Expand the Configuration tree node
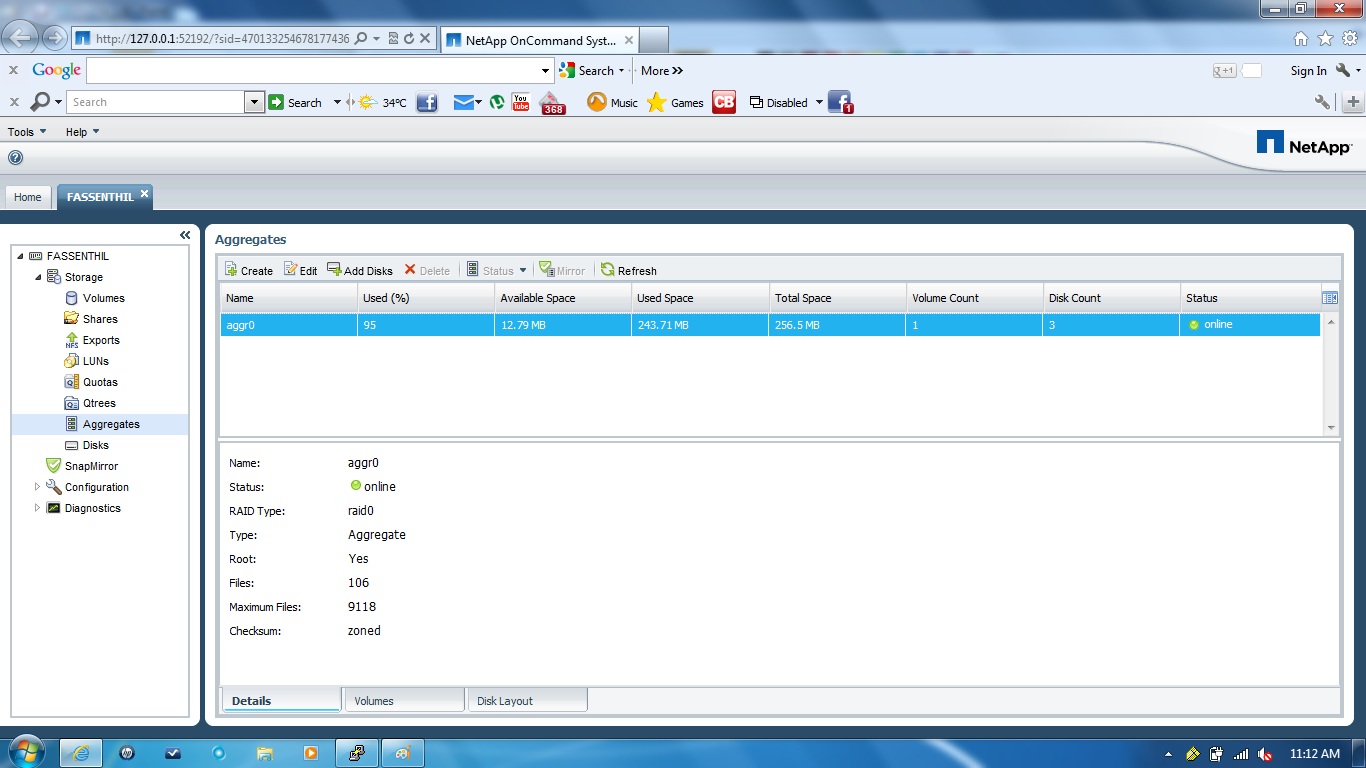Screen dimensions: 1366x768 (x=35, y=487)
